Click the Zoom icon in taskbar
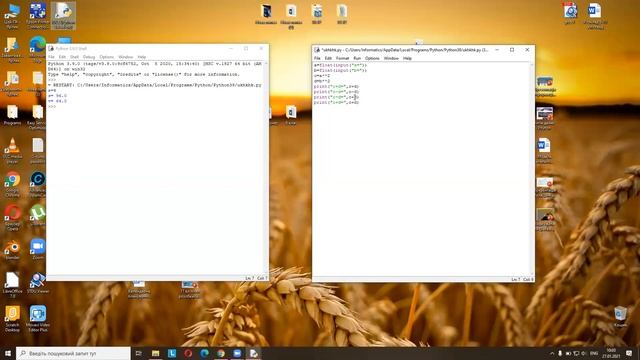The image size is (640, 360). 237,353
